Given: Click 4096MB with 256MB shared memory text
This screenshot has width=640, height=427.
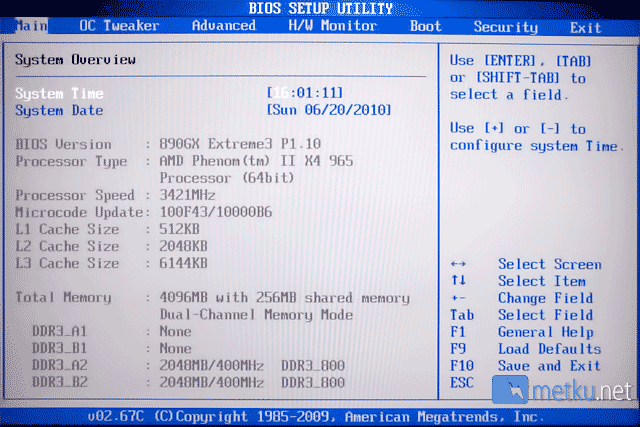Looking at the screenshot, I should (284, 298).
